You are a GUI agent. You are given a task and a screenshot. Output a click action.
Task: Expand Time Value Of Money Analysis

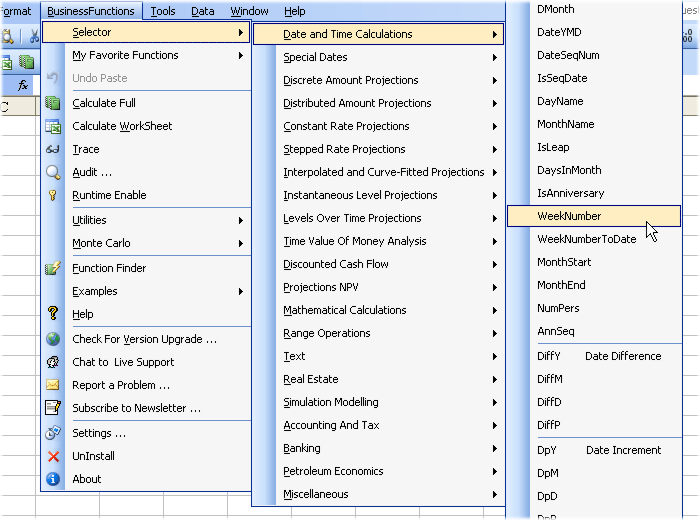click(379, 241)
